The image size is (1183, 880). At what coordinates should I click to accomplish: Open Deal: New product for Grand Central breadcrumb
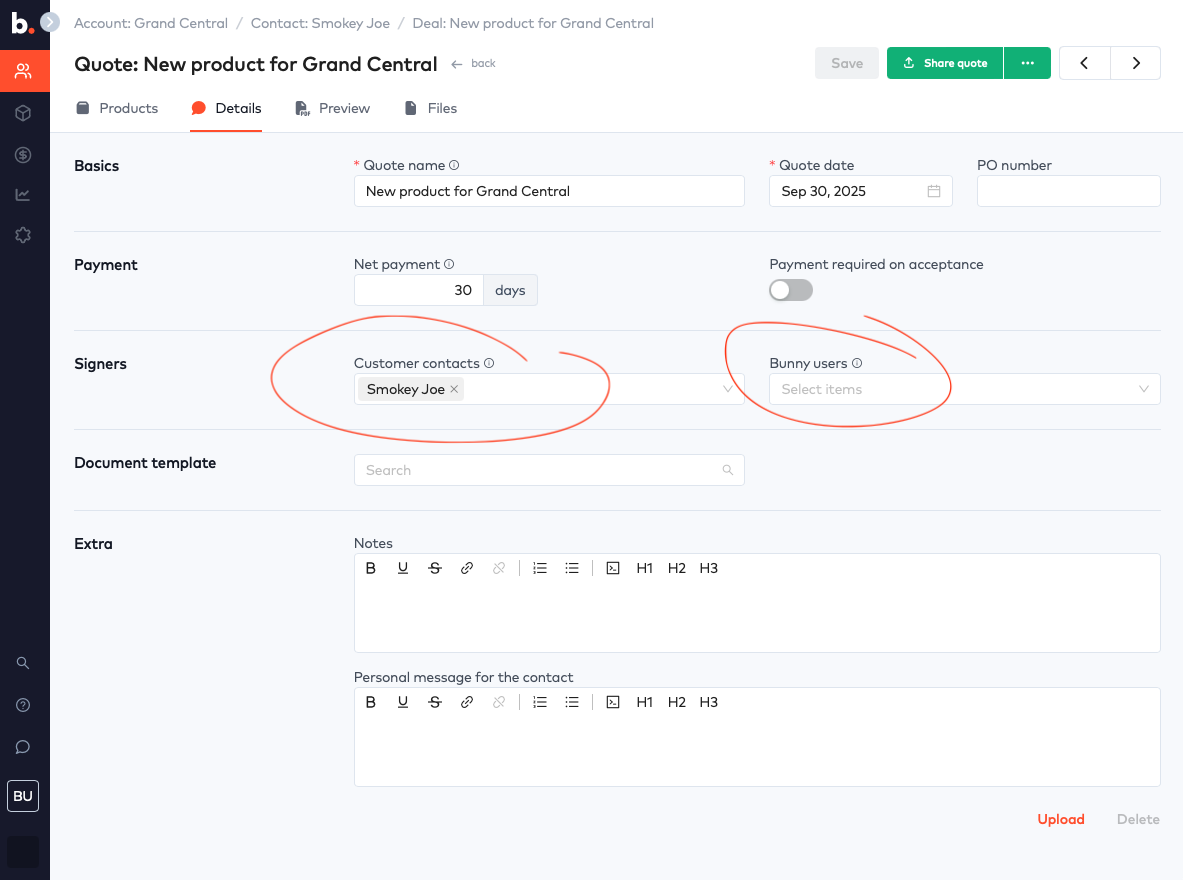533,23
